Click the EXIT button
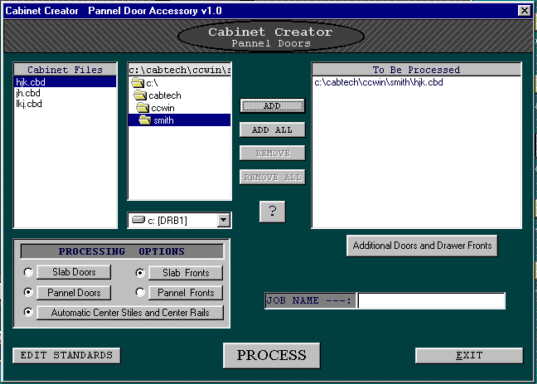537x384 pixels. pos(469,355)
